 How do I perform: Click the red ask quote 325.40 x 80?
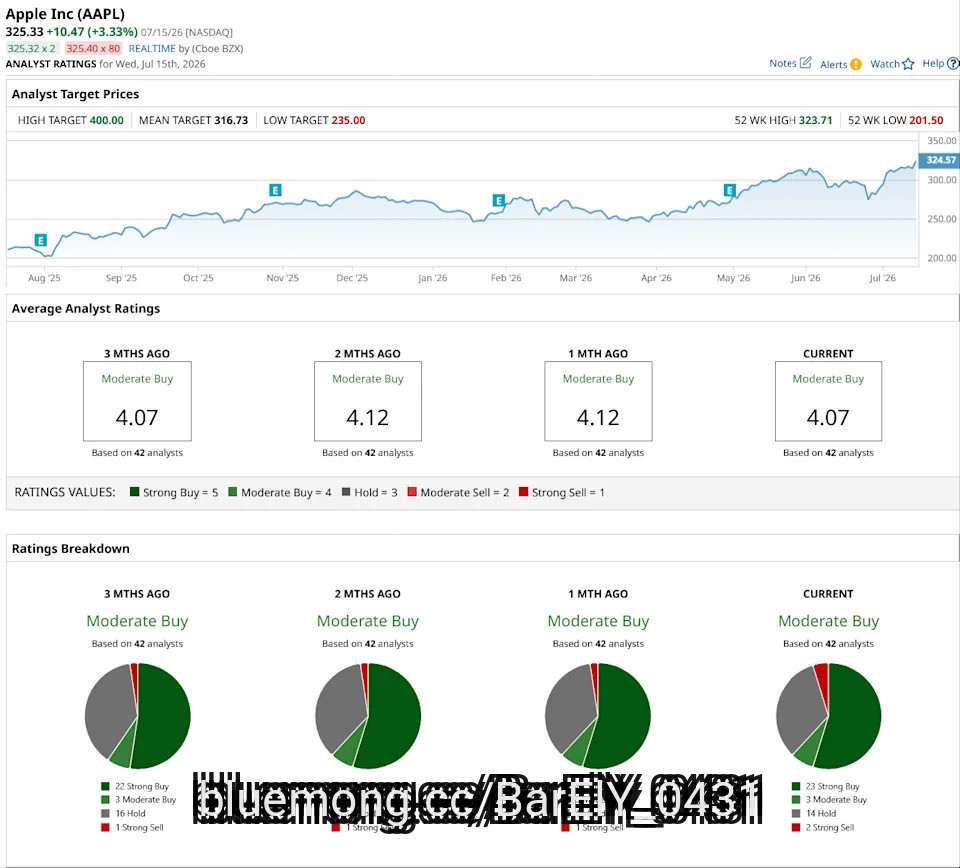[x=93, y=48]
